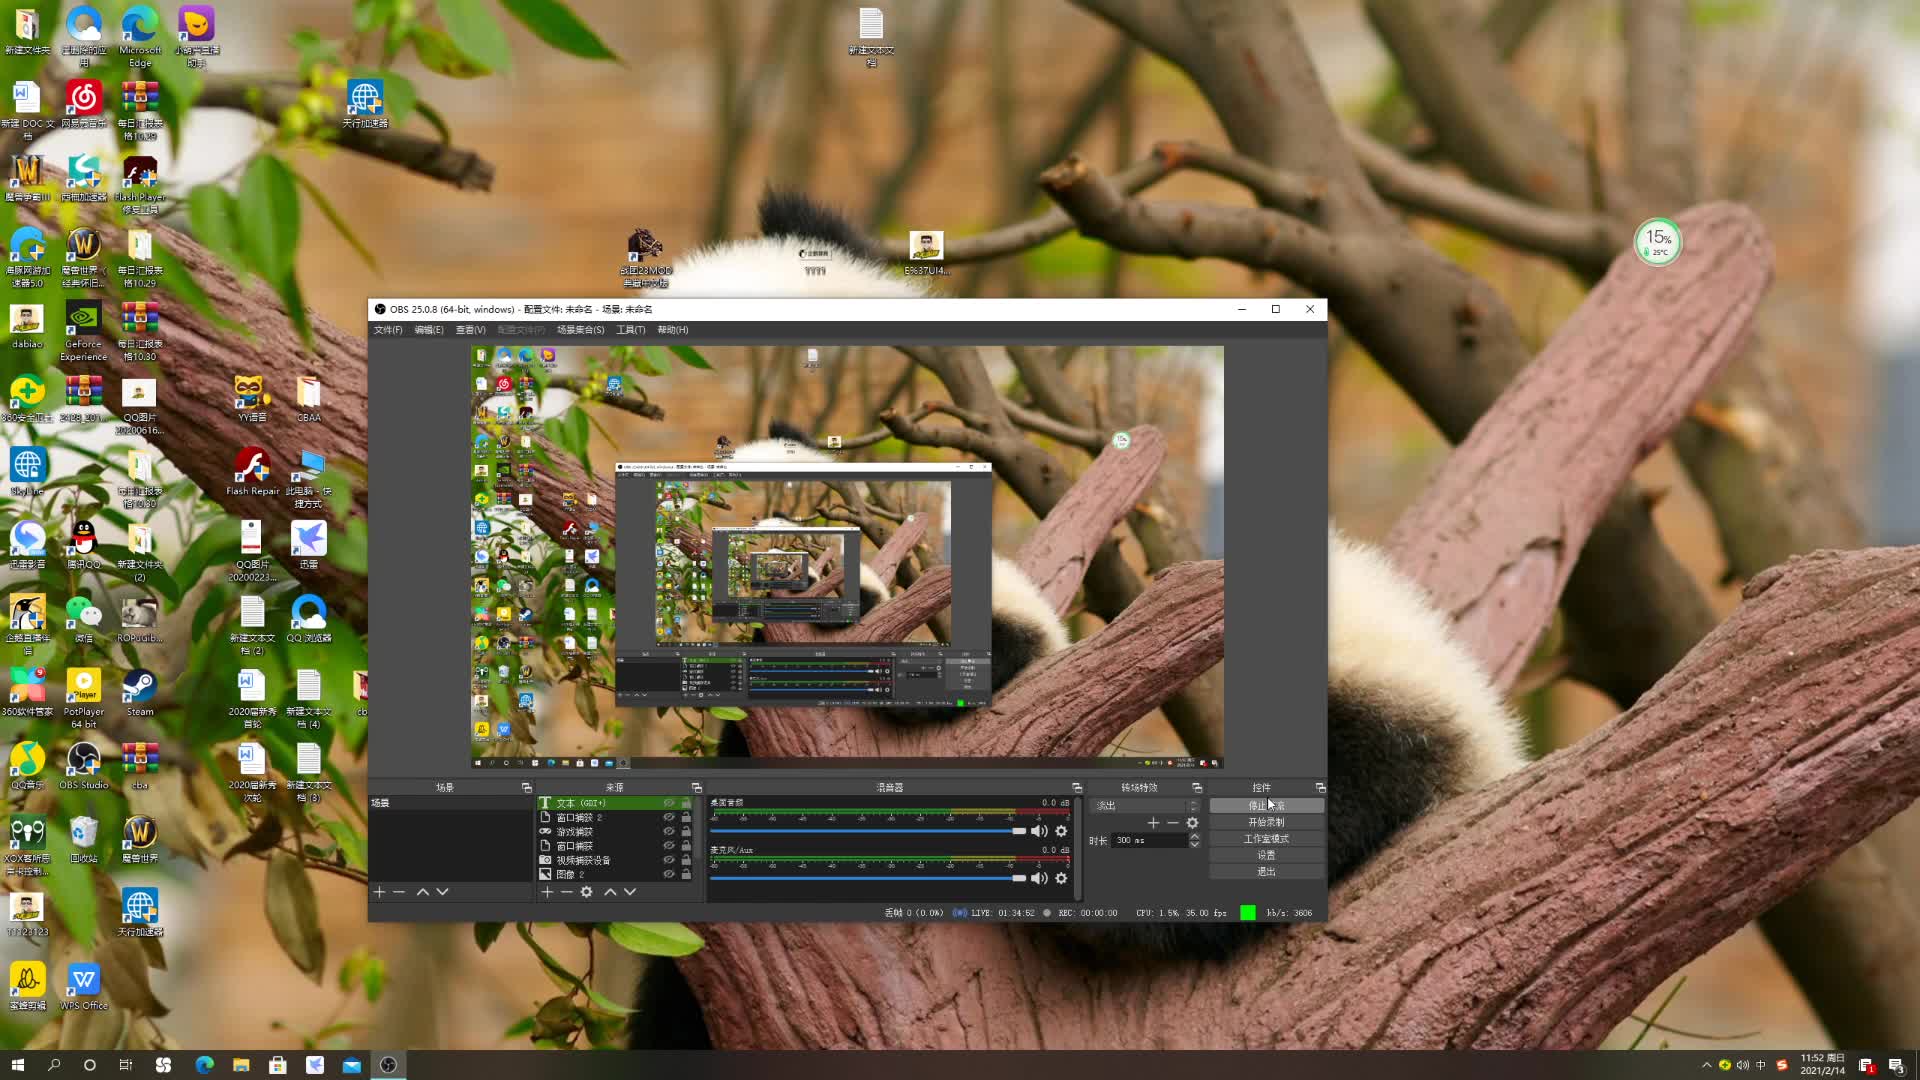Mute the 桌面音频 desktop audio speaker
Viewport: 1920px width, 1080px height.
click(x=1039, y=831)
